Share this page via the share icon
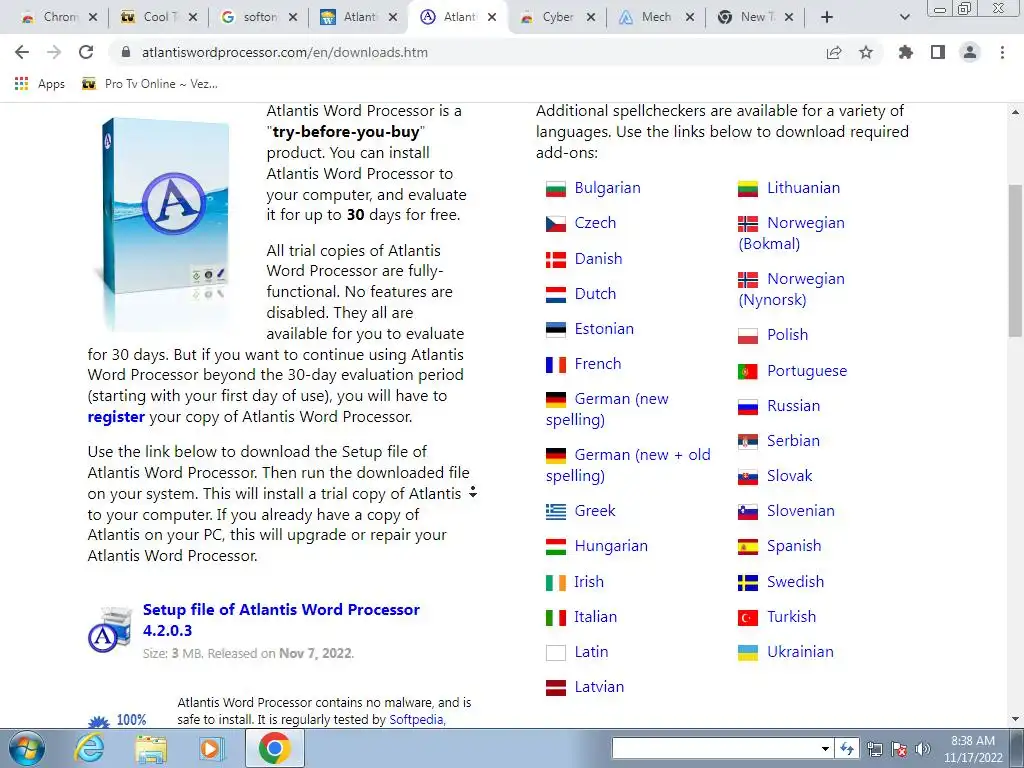Viewport: 1024px width, 768px height. click(834, 52)
